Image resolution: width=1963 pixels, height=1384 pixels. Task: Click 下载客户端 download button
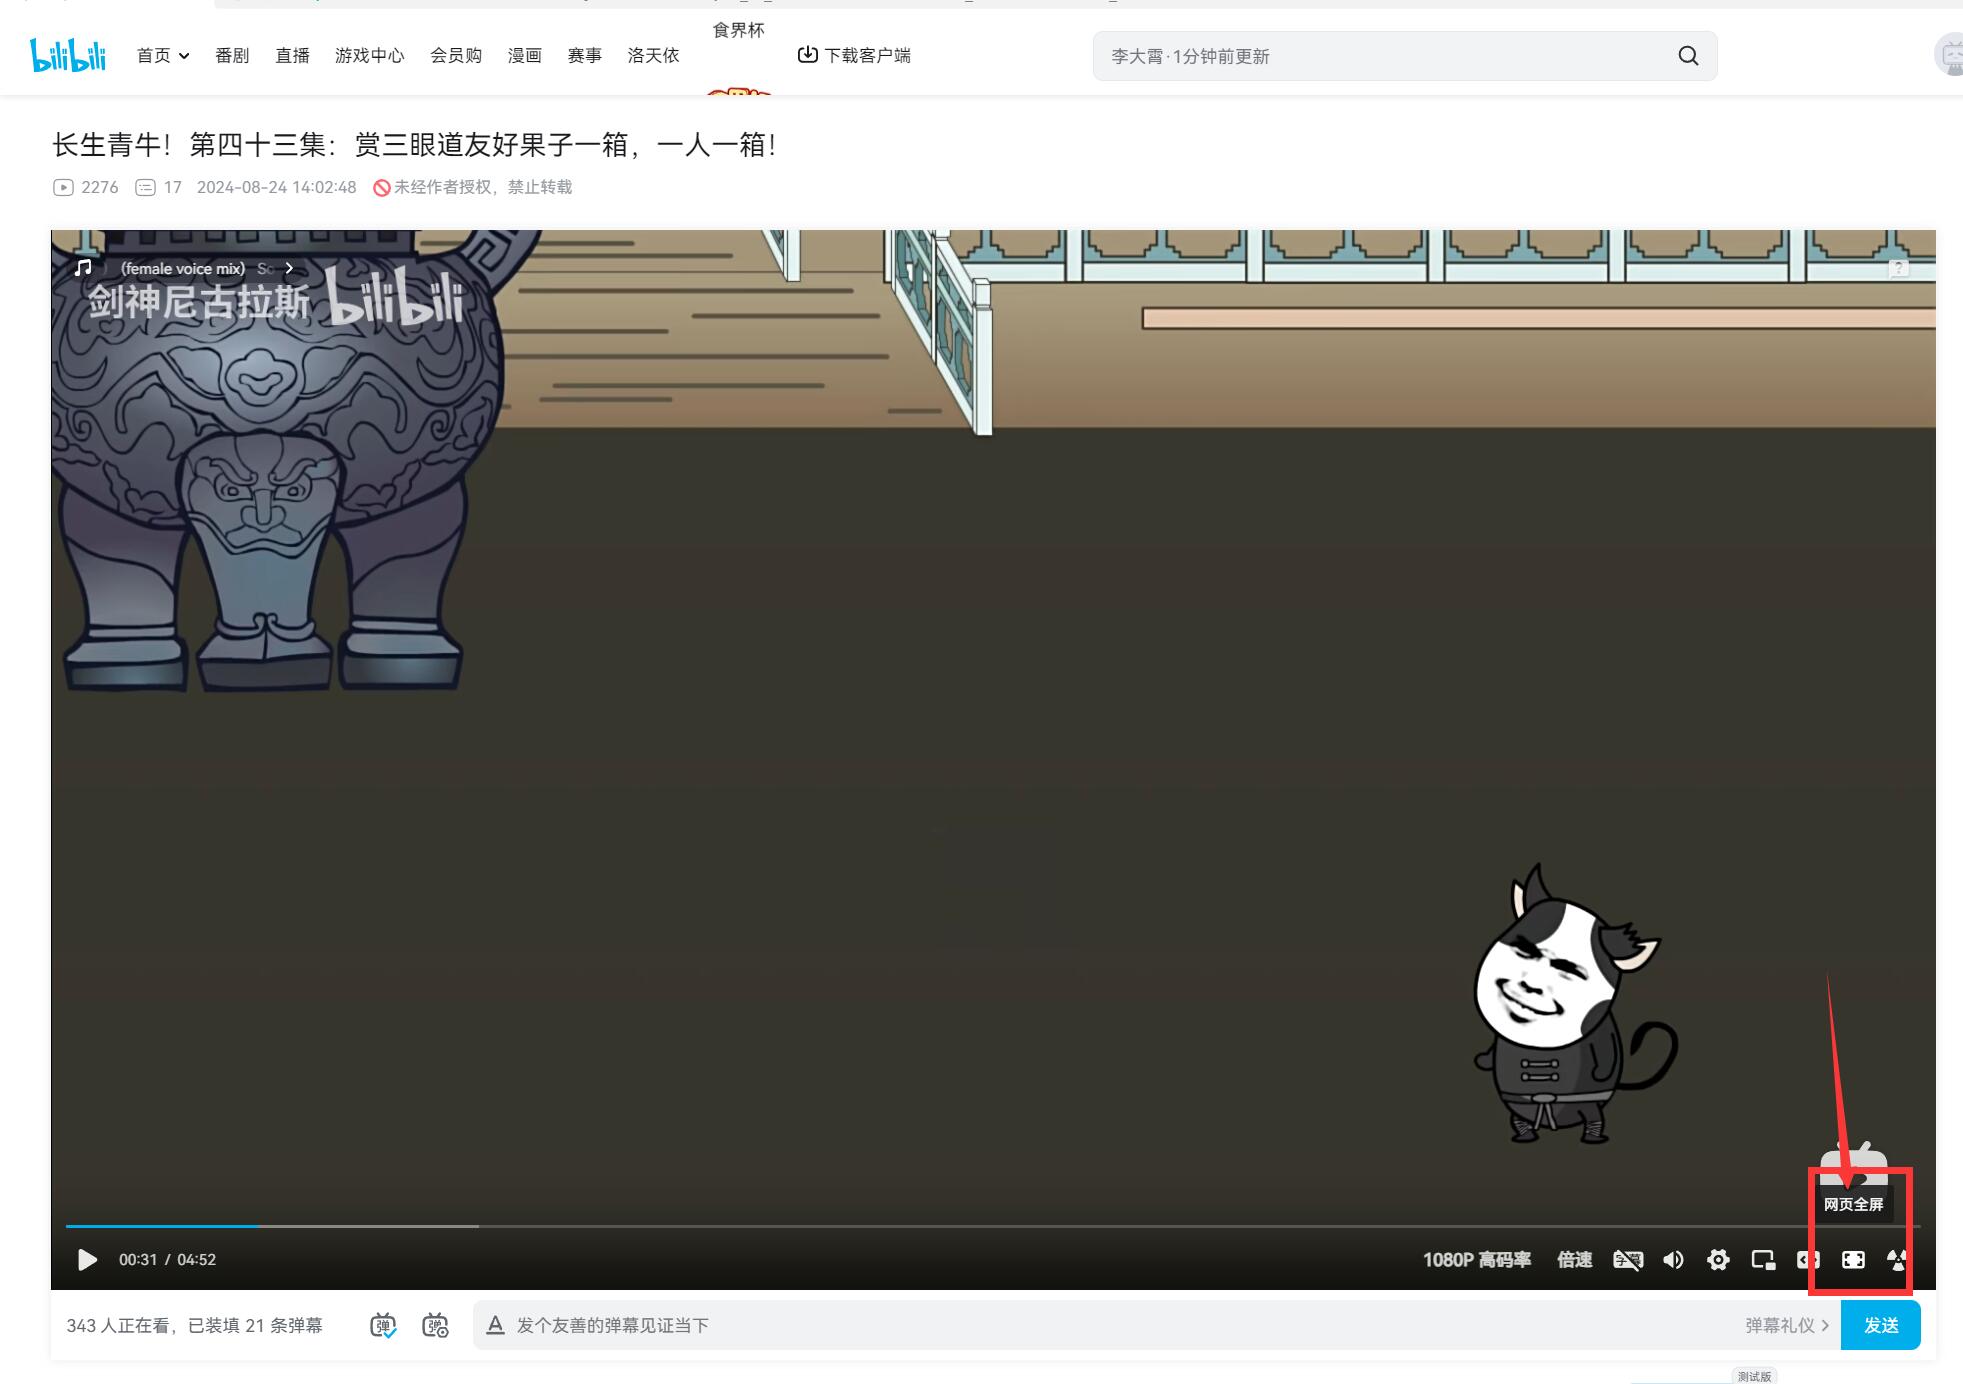pos(854,55)
